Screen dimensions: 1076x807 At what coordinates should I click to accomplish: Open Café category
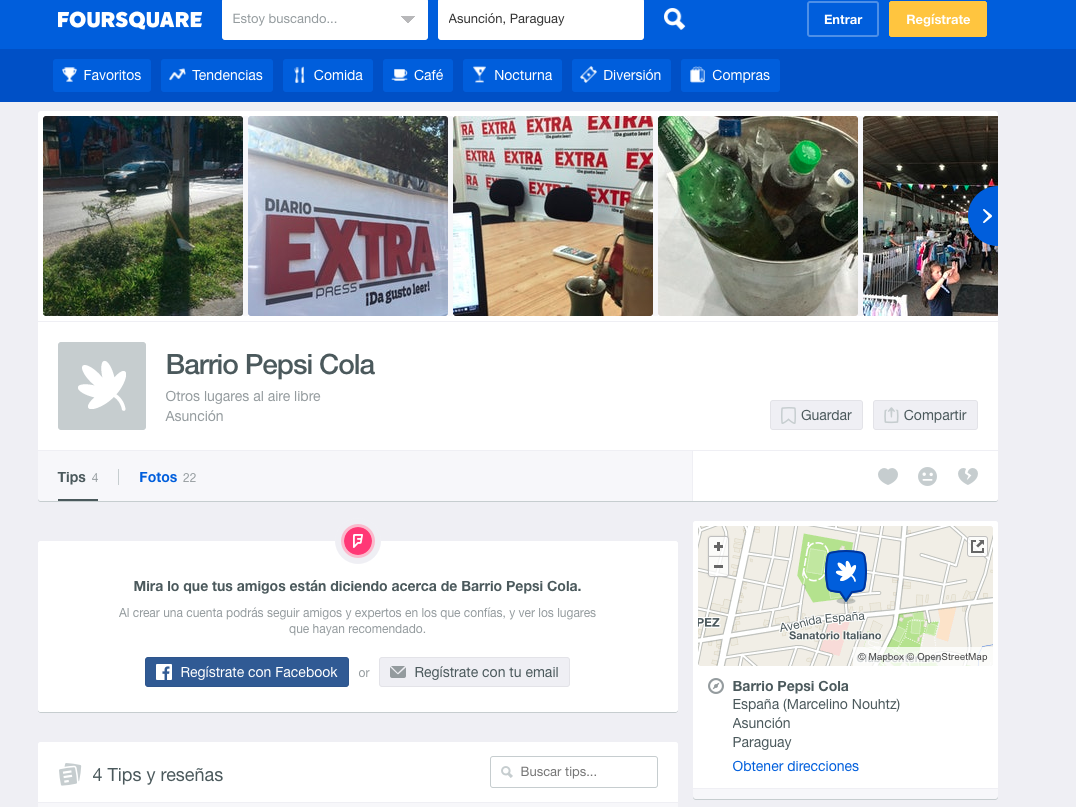point(418,75)
